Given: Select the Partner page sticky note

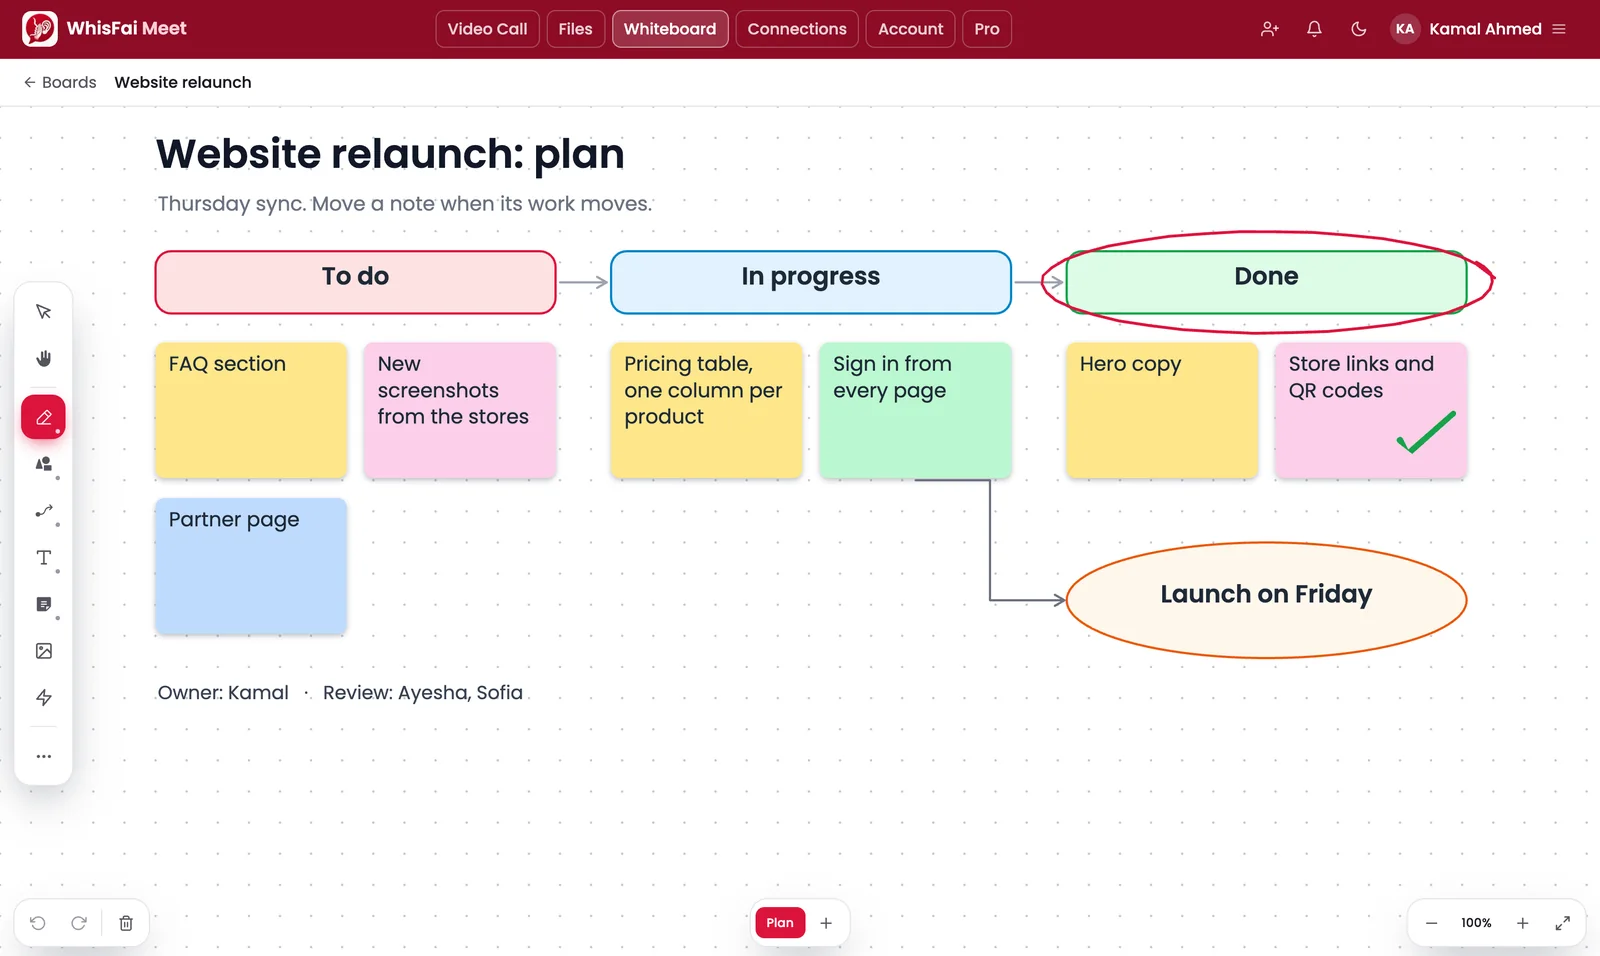Looking at the screenshot, I should click(x=251, y=566).
